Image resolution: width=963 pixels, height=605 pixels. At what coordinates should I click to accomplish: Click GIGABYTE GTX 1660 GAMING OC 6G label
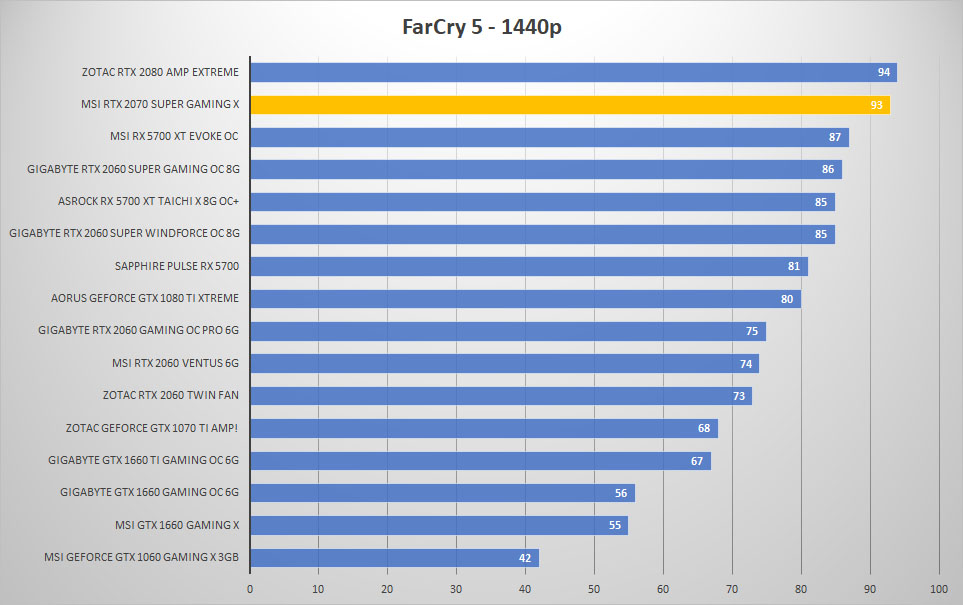[x=150, y=492]
